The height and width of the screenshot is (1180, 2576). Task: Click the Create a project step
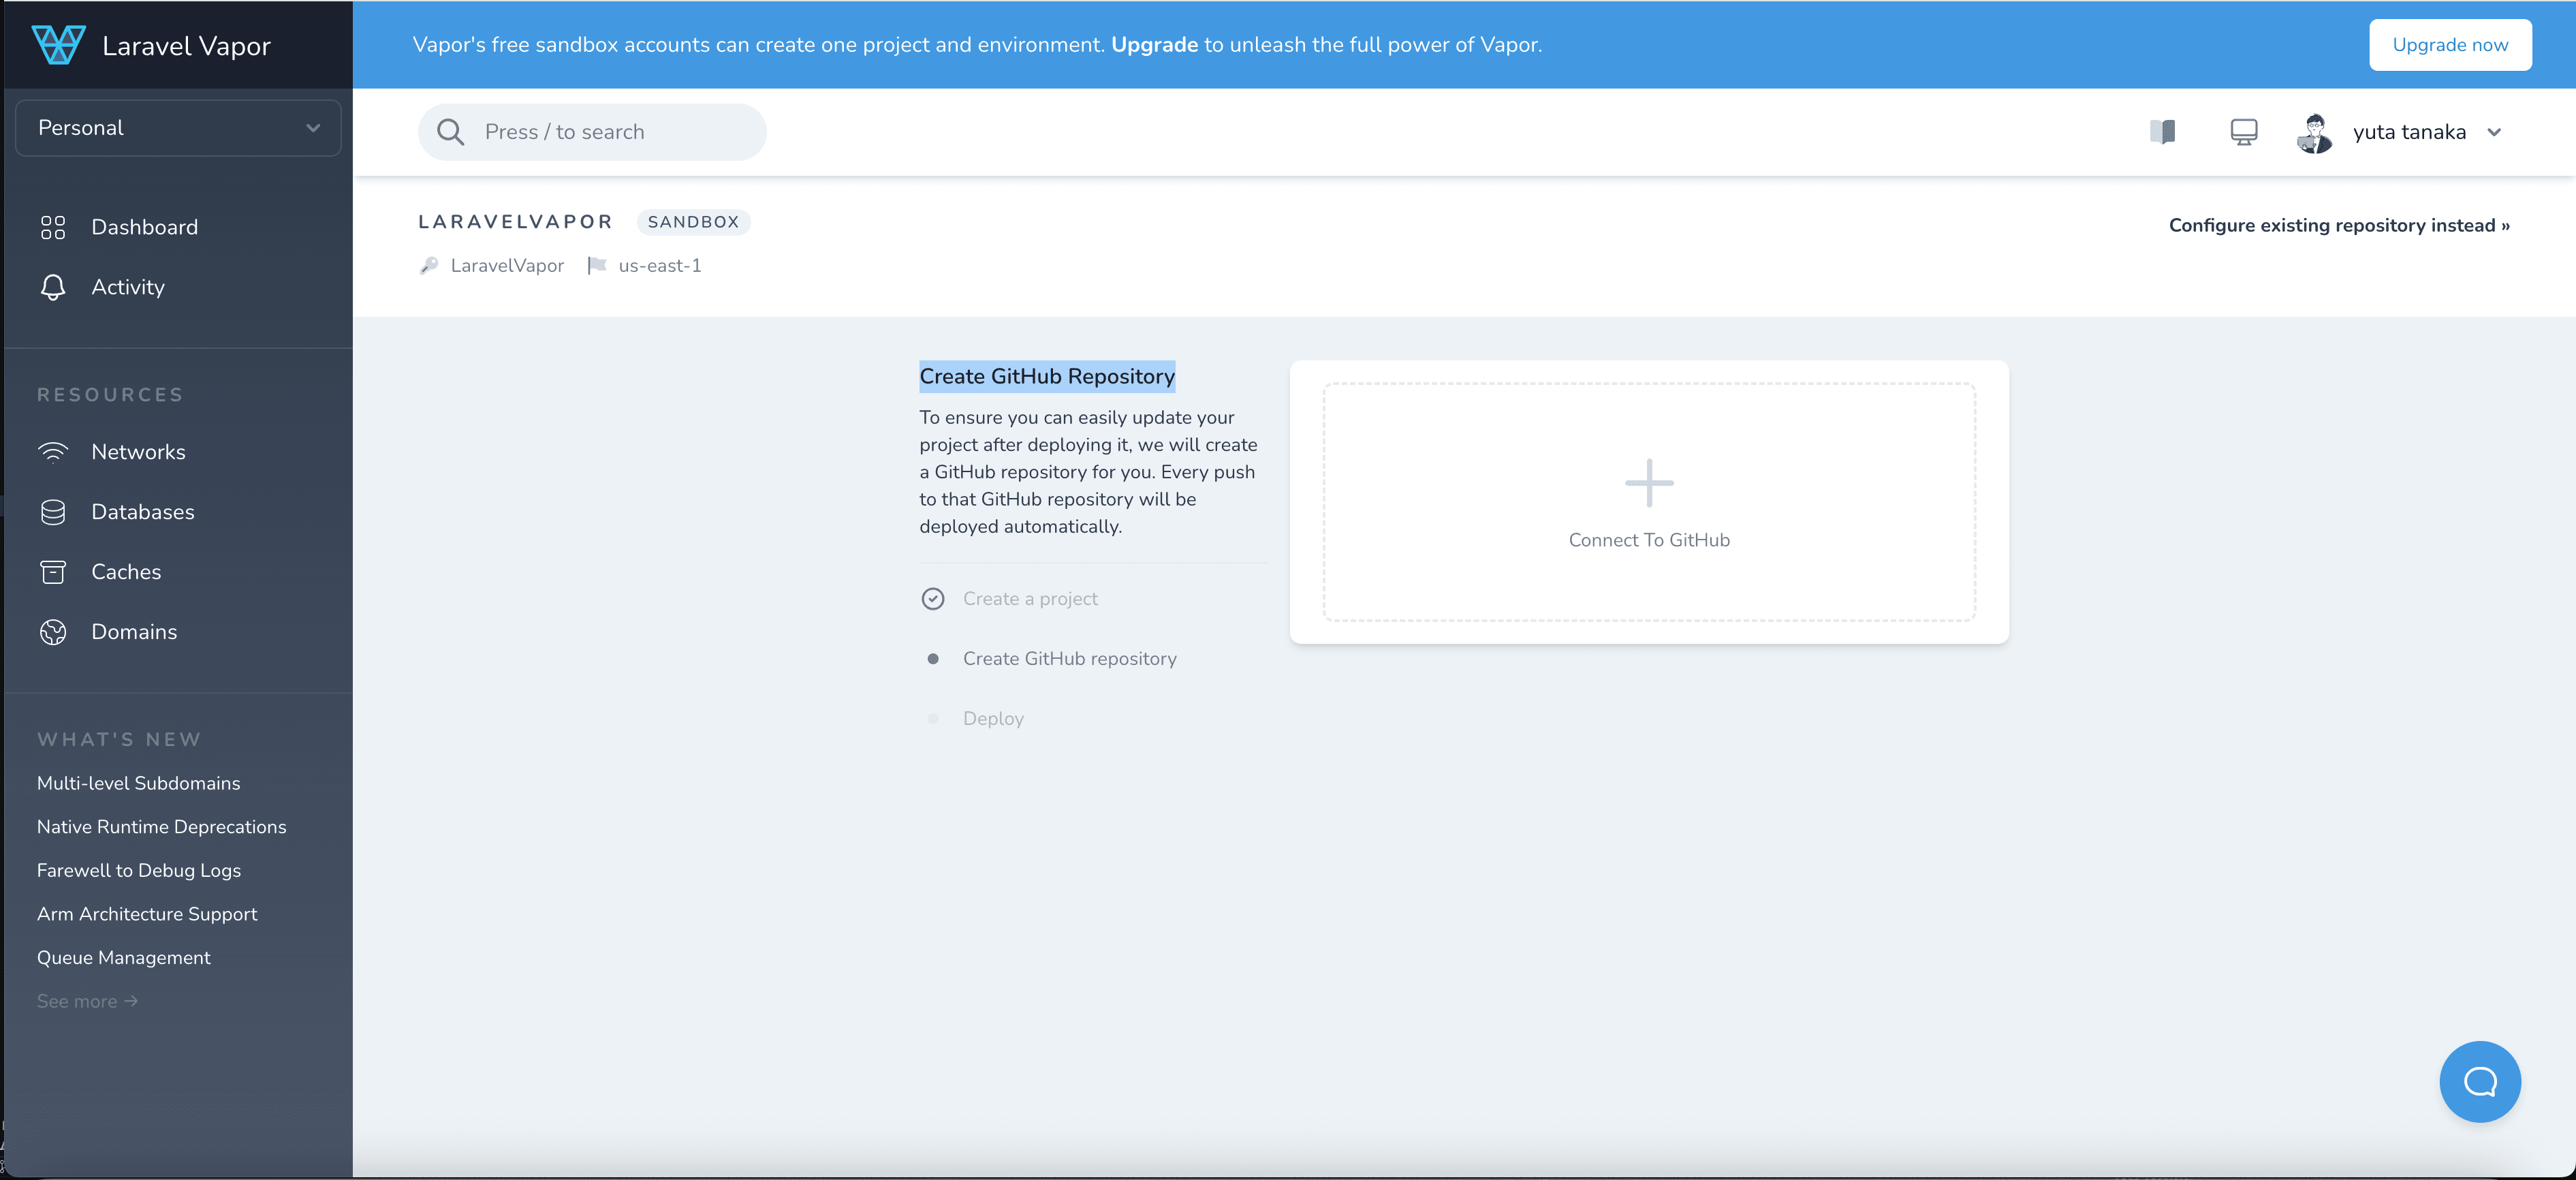1030,599
